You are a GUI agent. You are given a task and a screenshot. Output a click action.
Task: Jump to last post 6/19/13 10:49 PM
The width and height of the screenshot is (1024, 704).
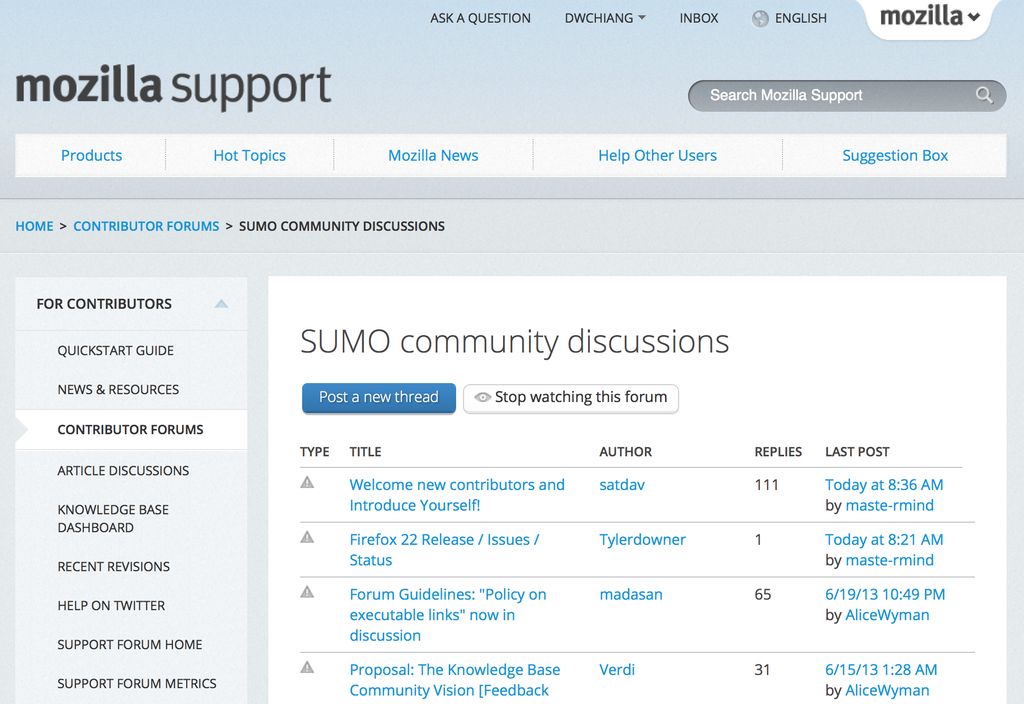pos(885,594)
